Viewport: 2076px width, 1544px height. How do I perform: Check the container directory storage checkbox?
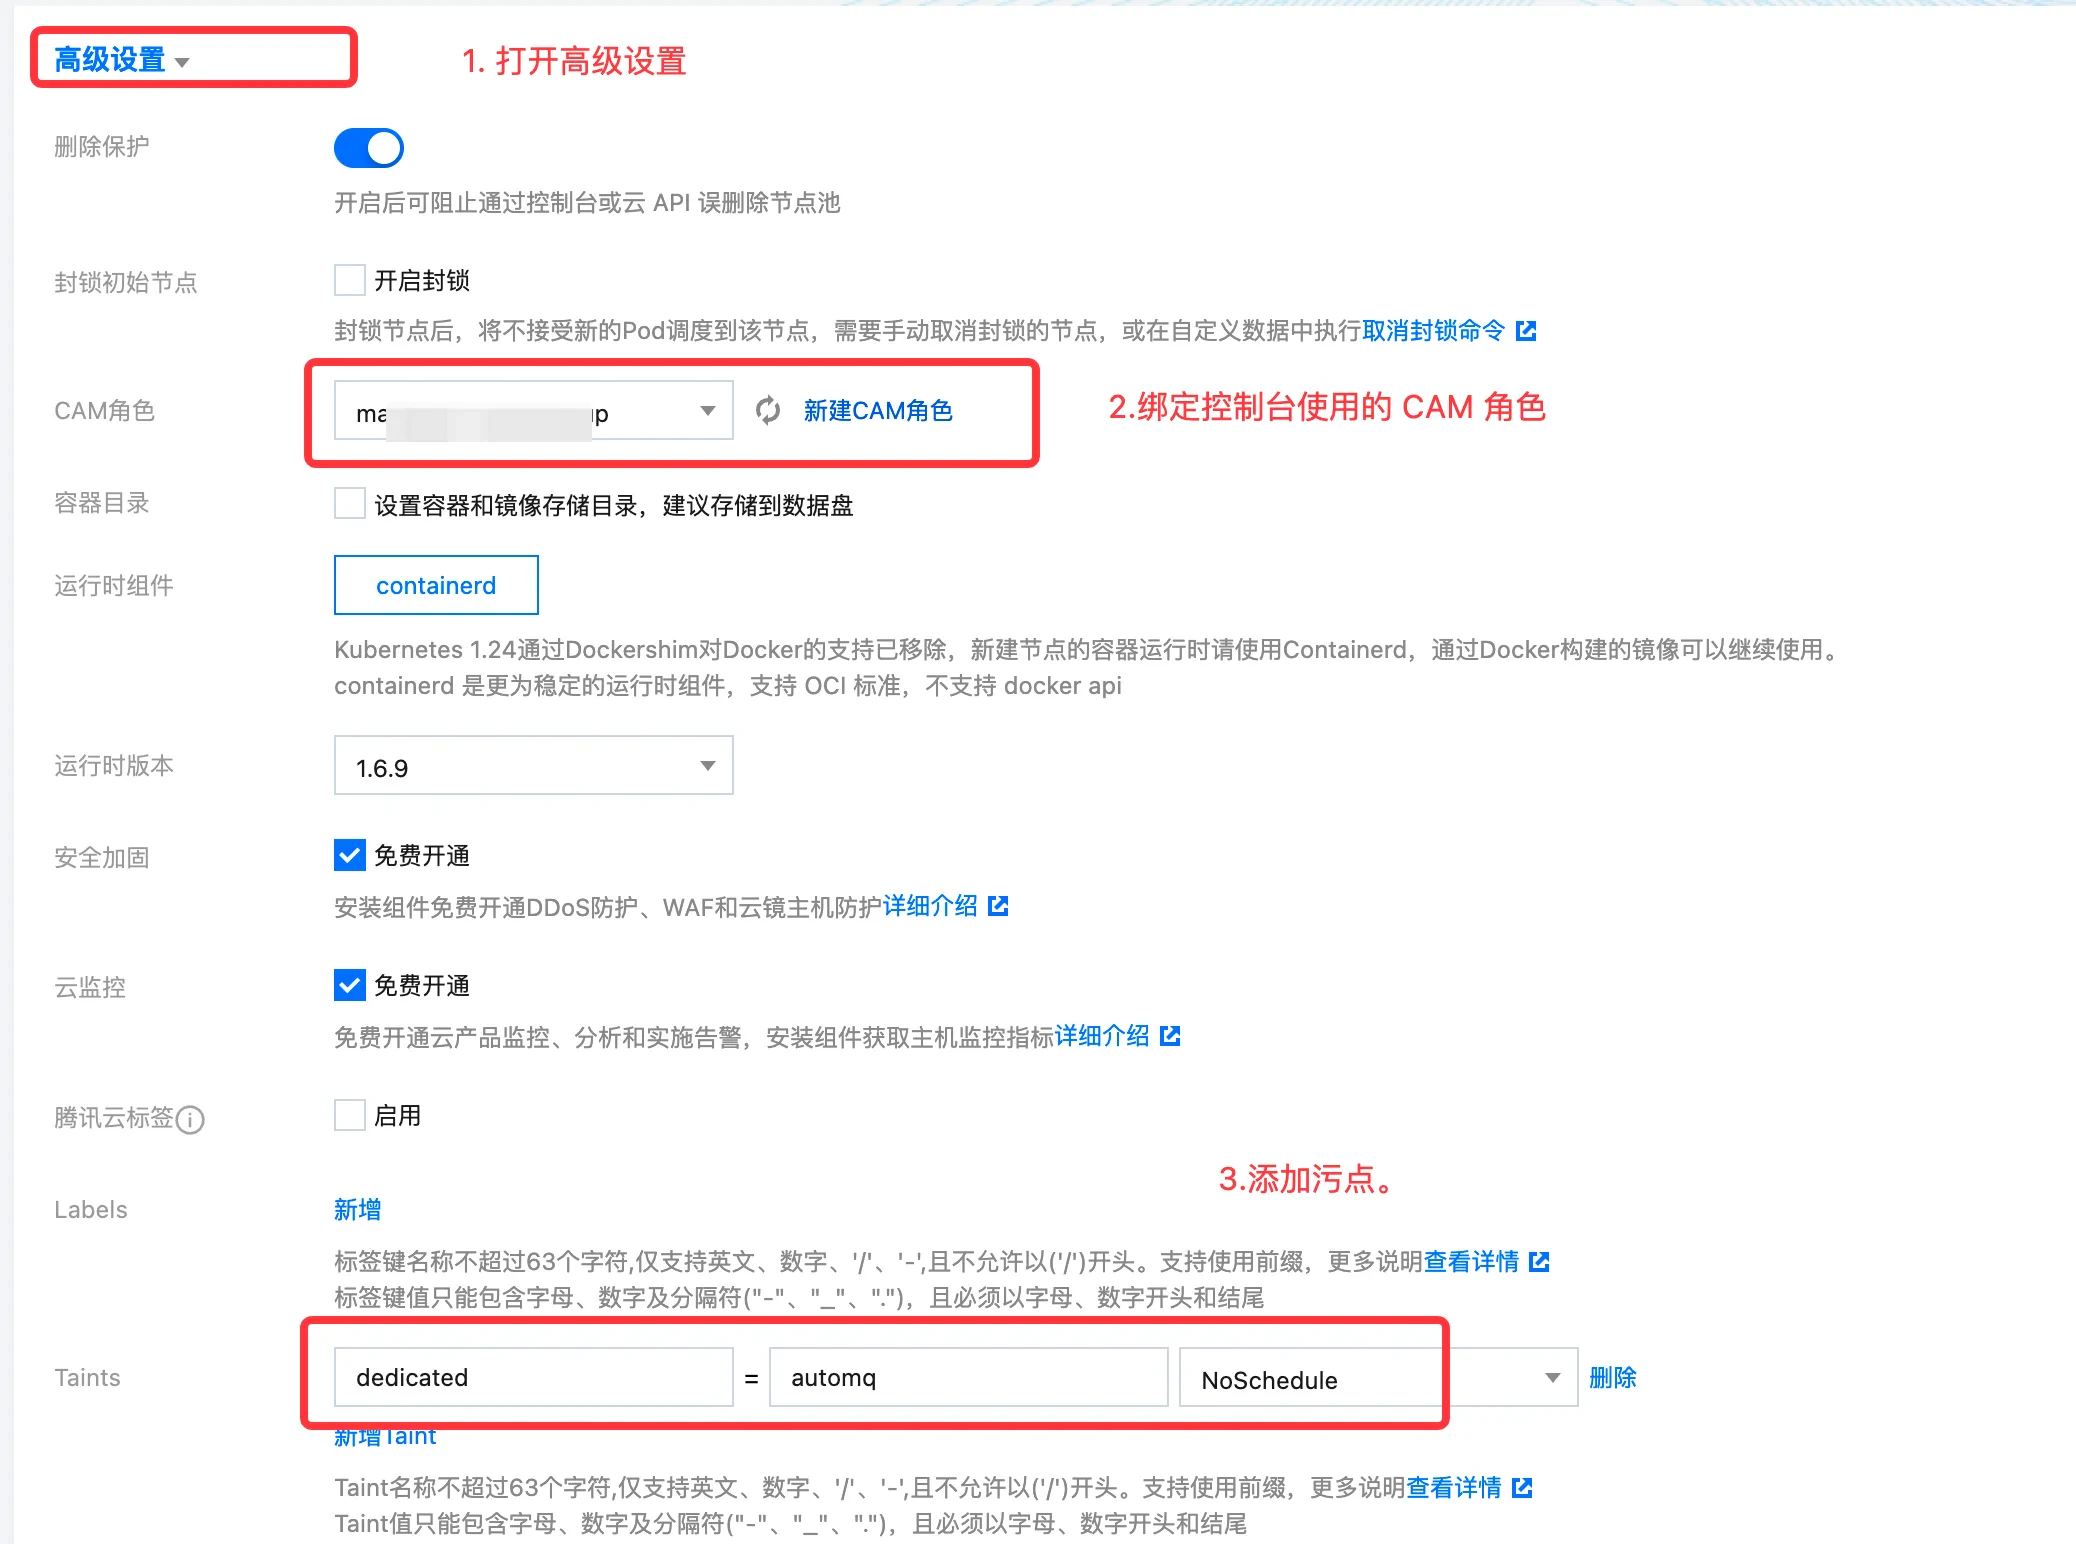[350, 504]
